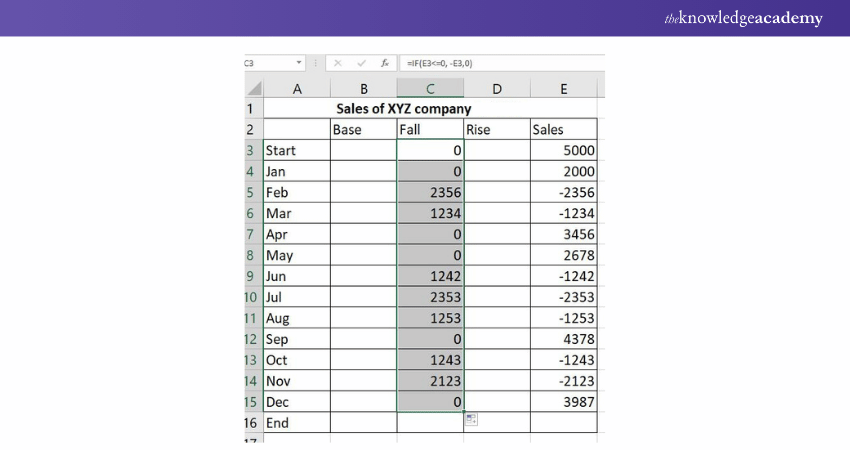This screenshot has height=450, width=850.
Task: Click the Base header cell
Action: coord(363,129)
